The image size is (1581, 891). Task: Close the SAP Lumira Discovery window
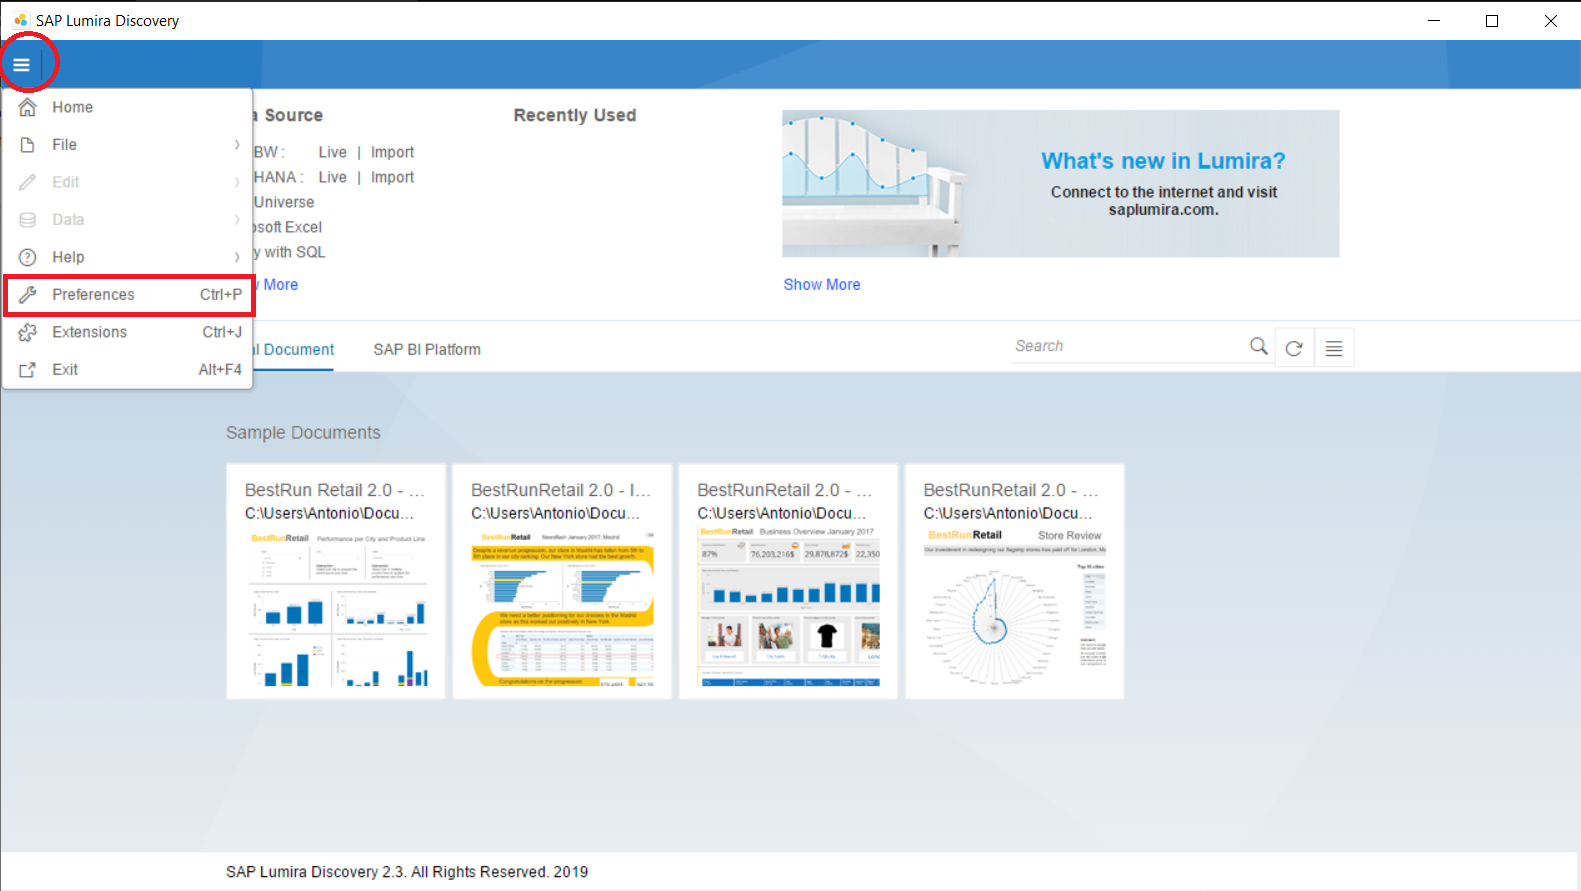point(1551,20)
